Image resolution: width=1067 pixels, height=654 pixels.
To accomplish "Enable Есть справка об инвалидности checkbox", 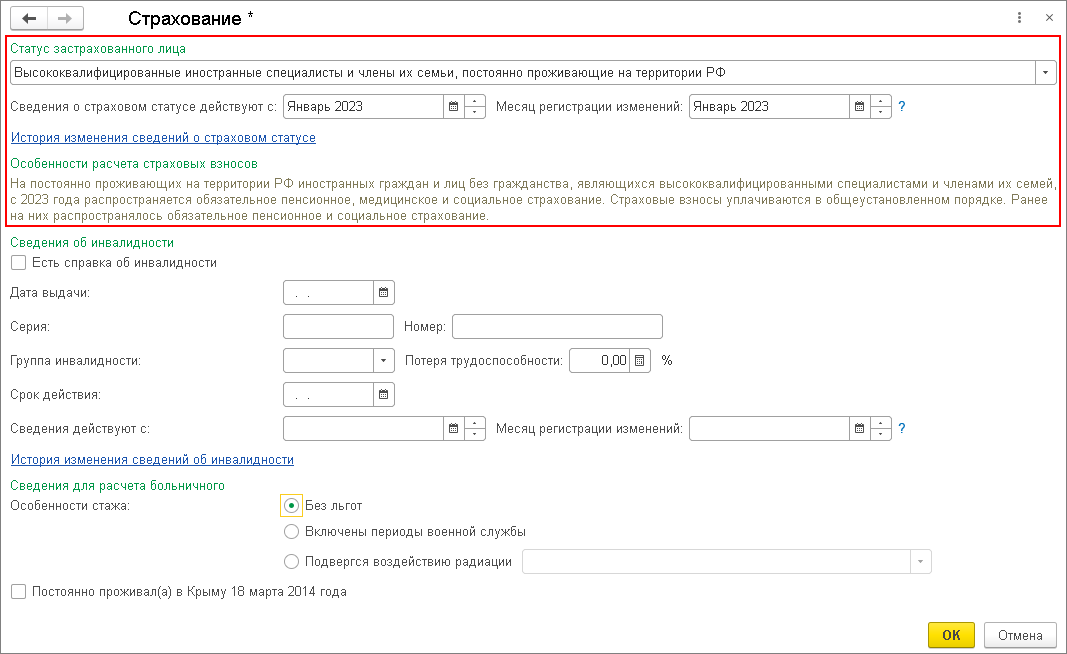I will pos(18,263).
